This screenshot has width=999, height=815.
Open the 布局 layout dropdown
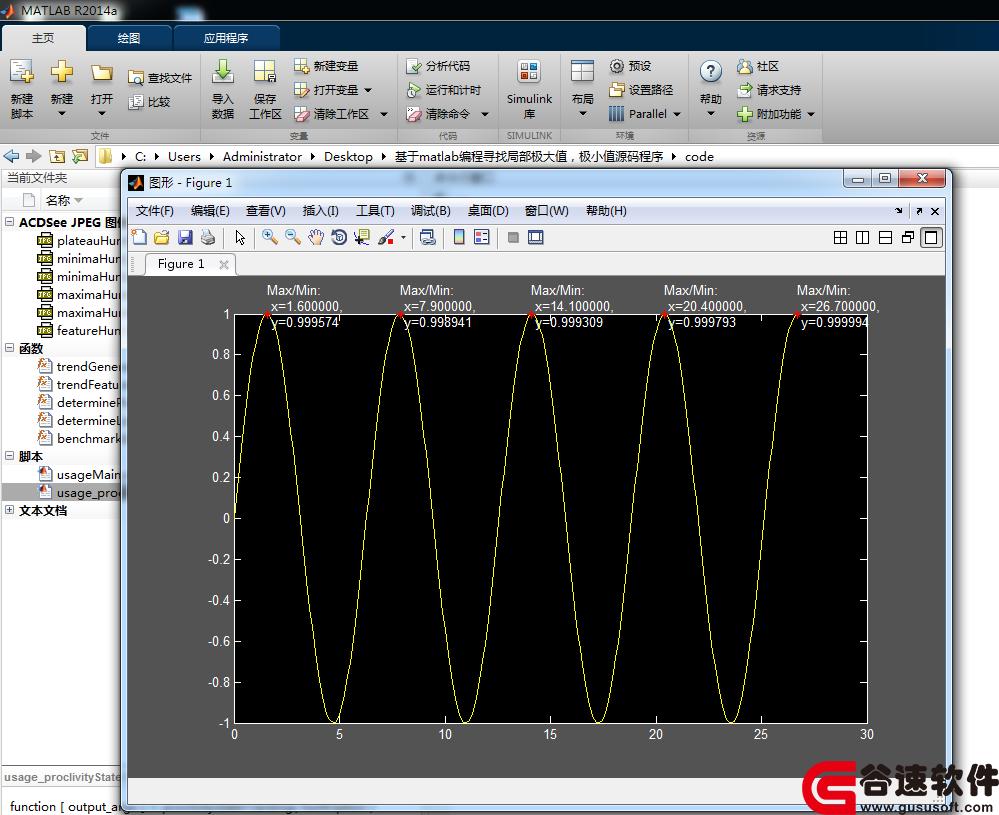[582, 113]
